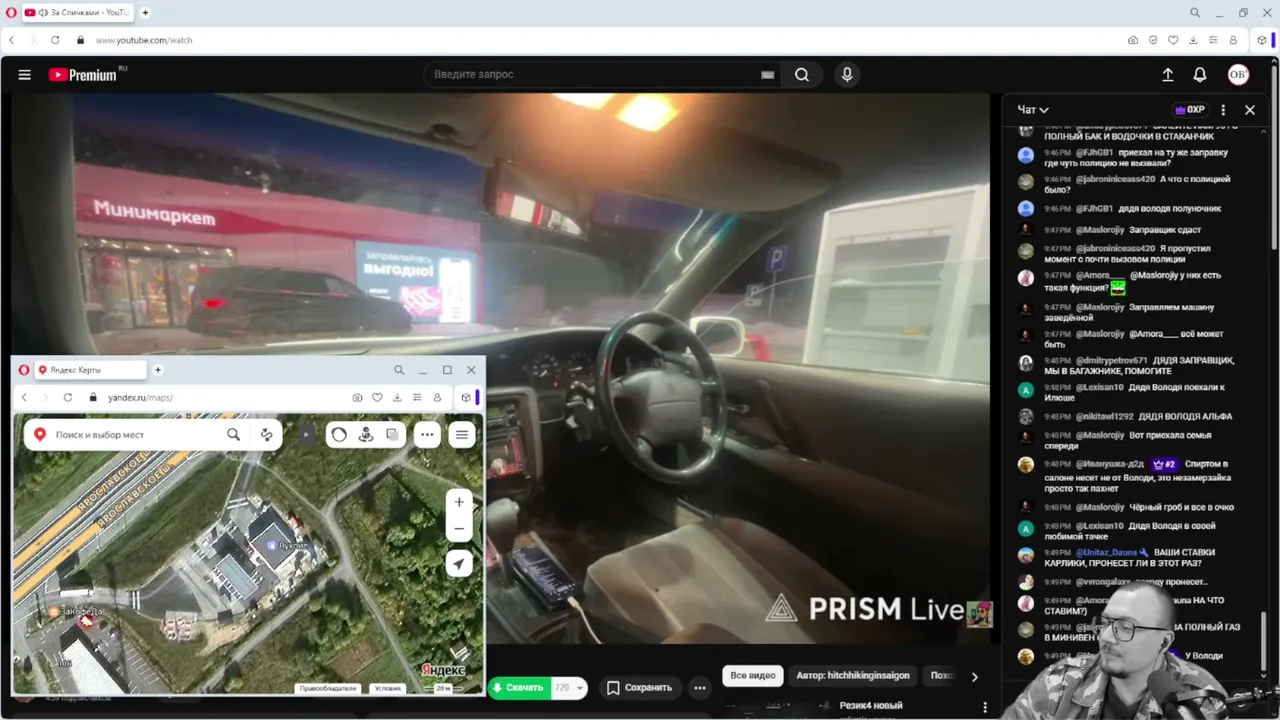Open options for Резик4 новый video
Screen dimensions: 1280x720
click(985, 708)
